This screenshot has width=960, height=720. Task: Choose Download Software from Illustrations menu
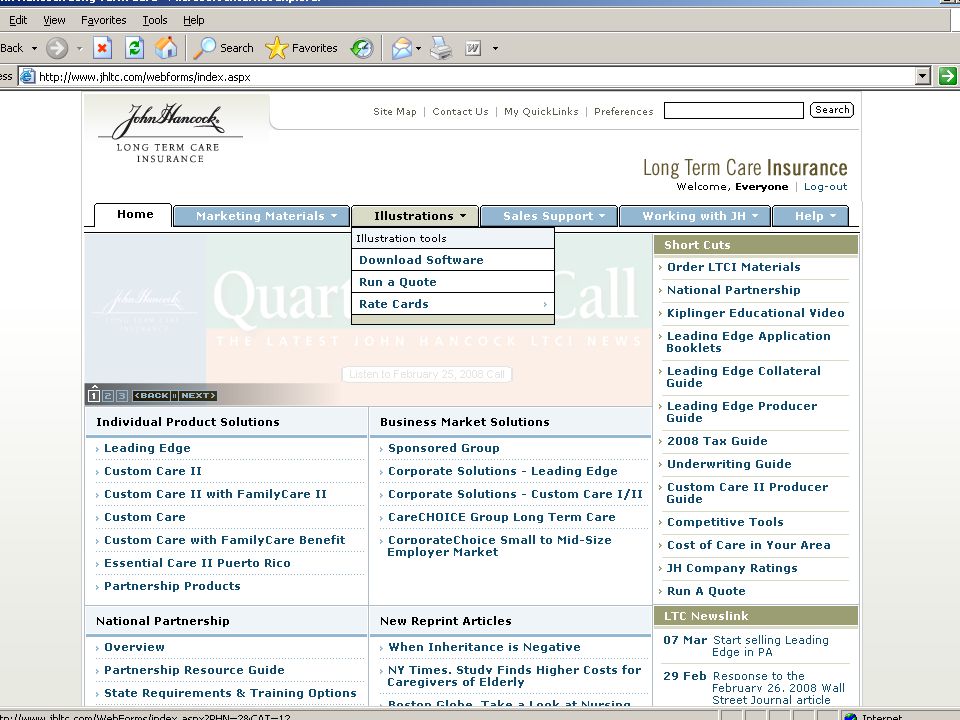tap(453, 260)
